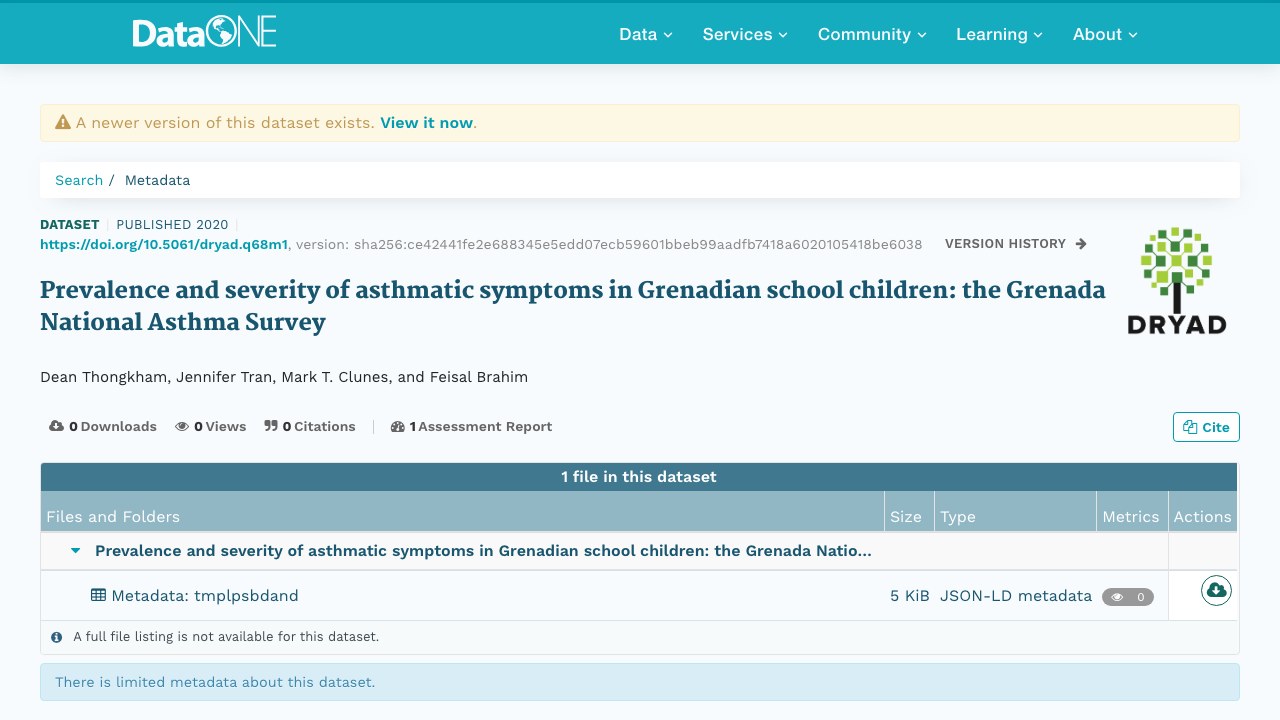Open the About menu
The image size is (1280, 720).
[1105, 34]
